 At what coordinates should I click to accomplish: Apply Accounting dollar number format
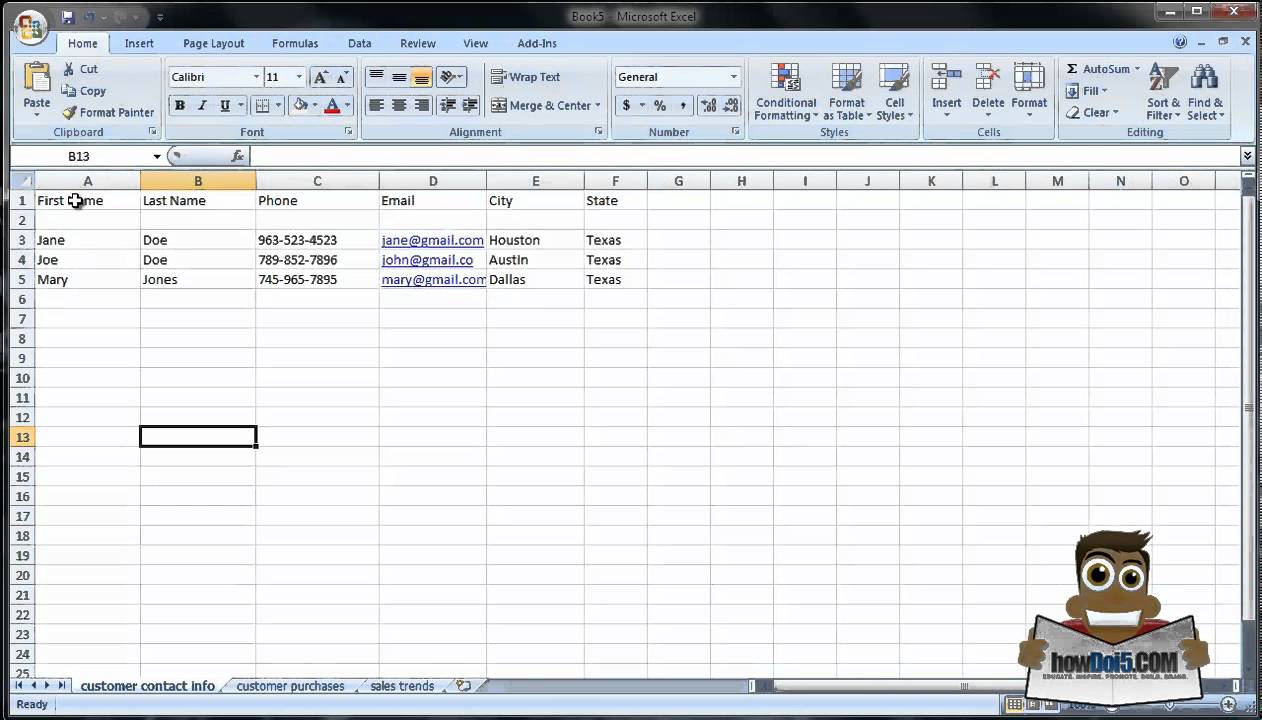pyautogui.click(x=626, y=105)
